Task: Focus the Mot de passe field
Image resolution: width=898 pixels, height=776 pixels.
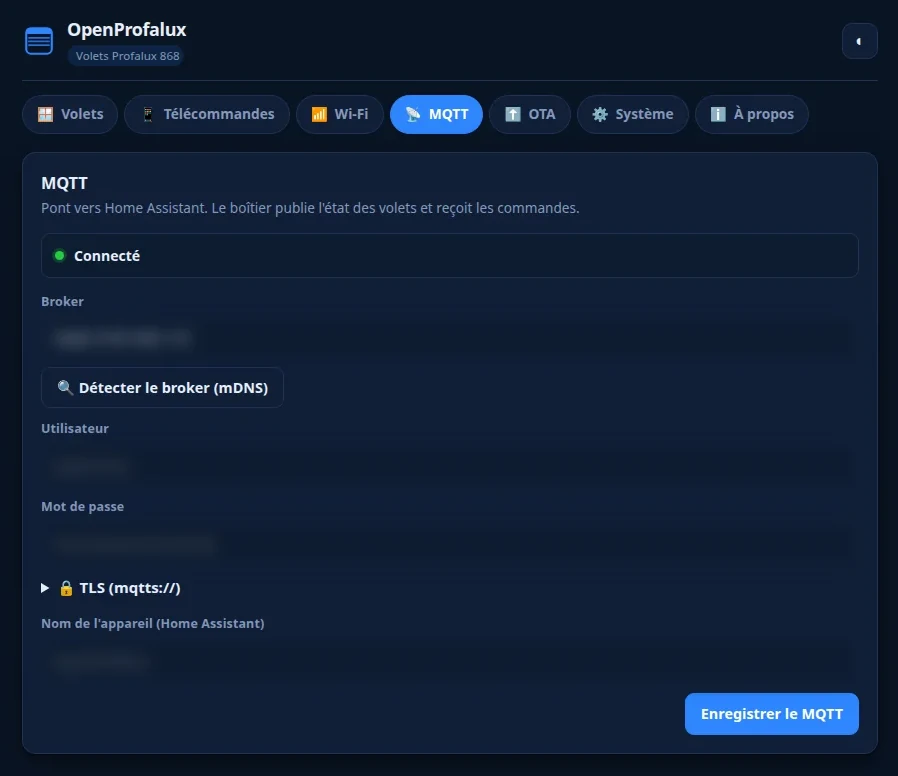Action: [450, 543]
